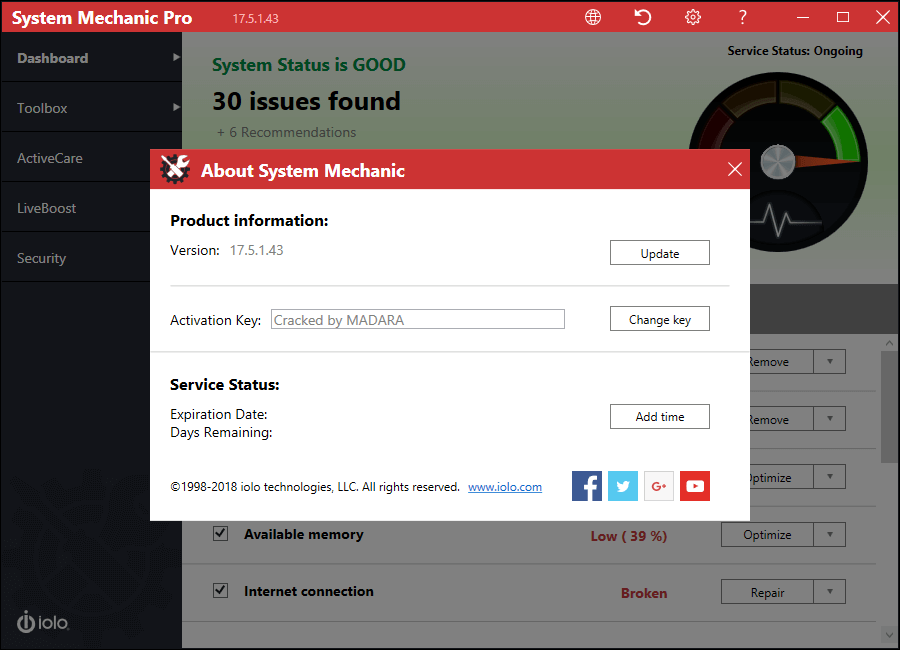Click 'Service Status: Ongoing' text
Screen dimensions: 900x650
(x=795, y=51)
